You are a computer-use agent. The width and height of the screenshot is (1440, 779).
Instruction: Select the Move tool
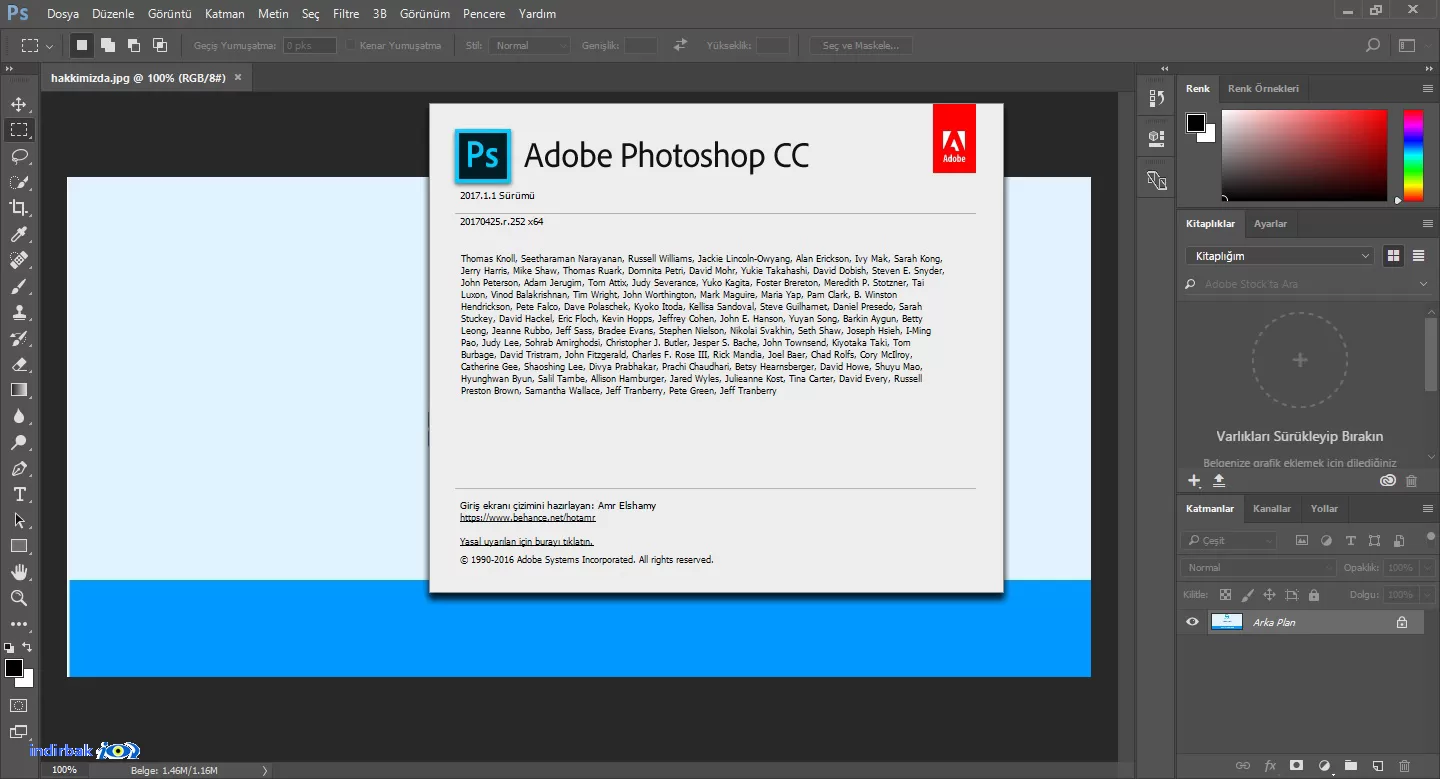click(x=19, y=104)
